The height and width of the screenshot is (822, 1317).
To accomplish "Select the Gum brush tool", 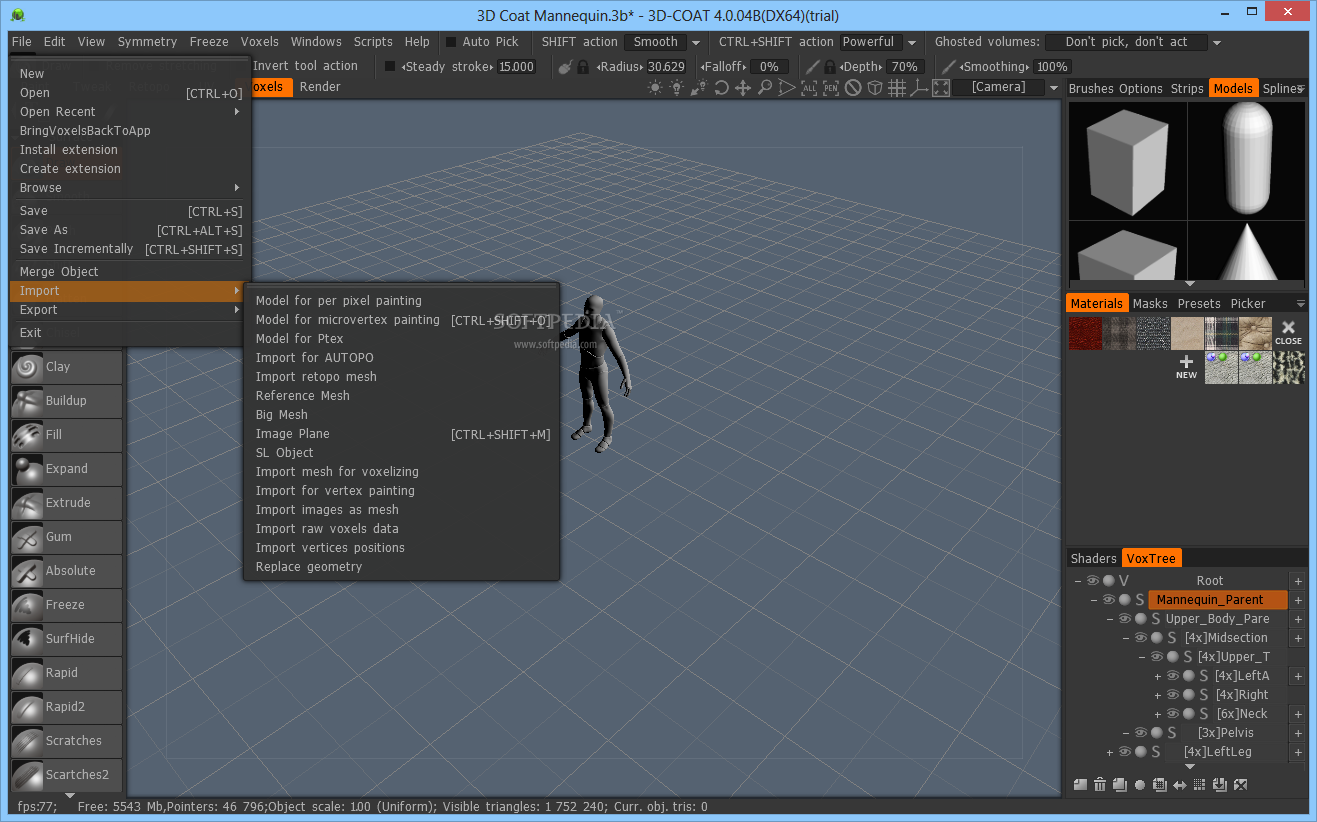I will pos(66,537).
